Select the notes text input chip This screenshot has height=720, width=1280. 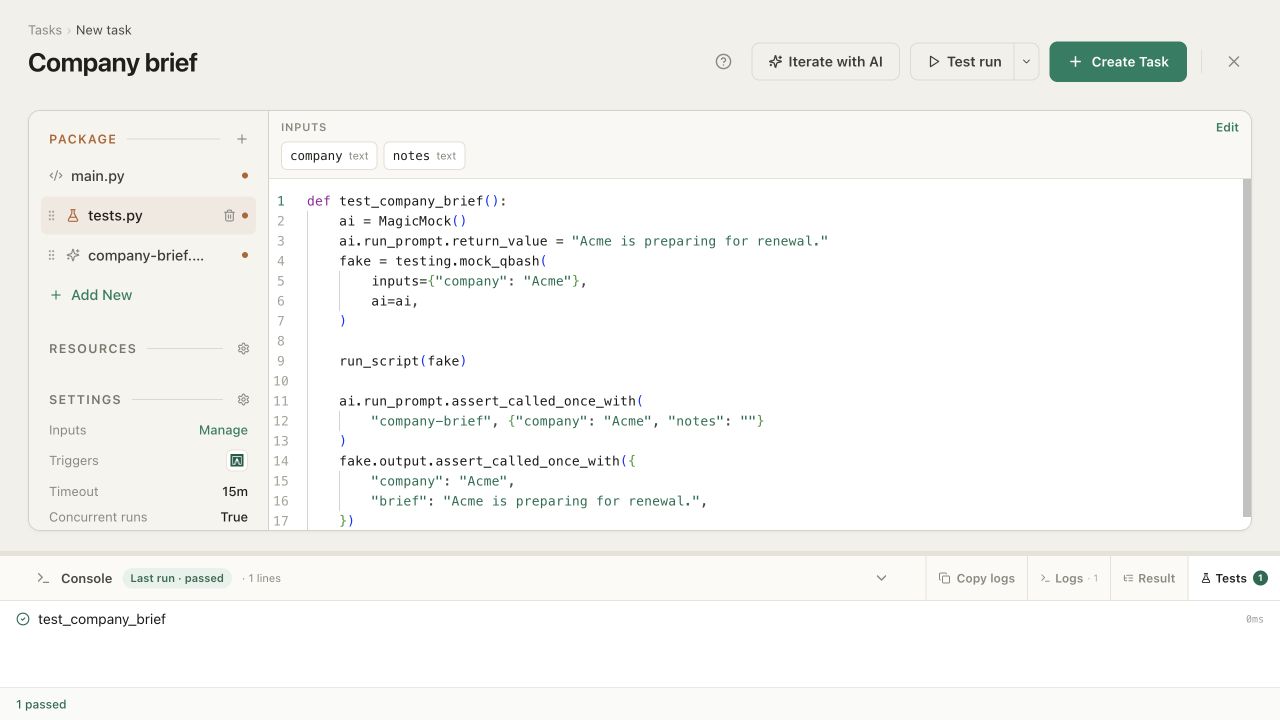click(424, 156)
